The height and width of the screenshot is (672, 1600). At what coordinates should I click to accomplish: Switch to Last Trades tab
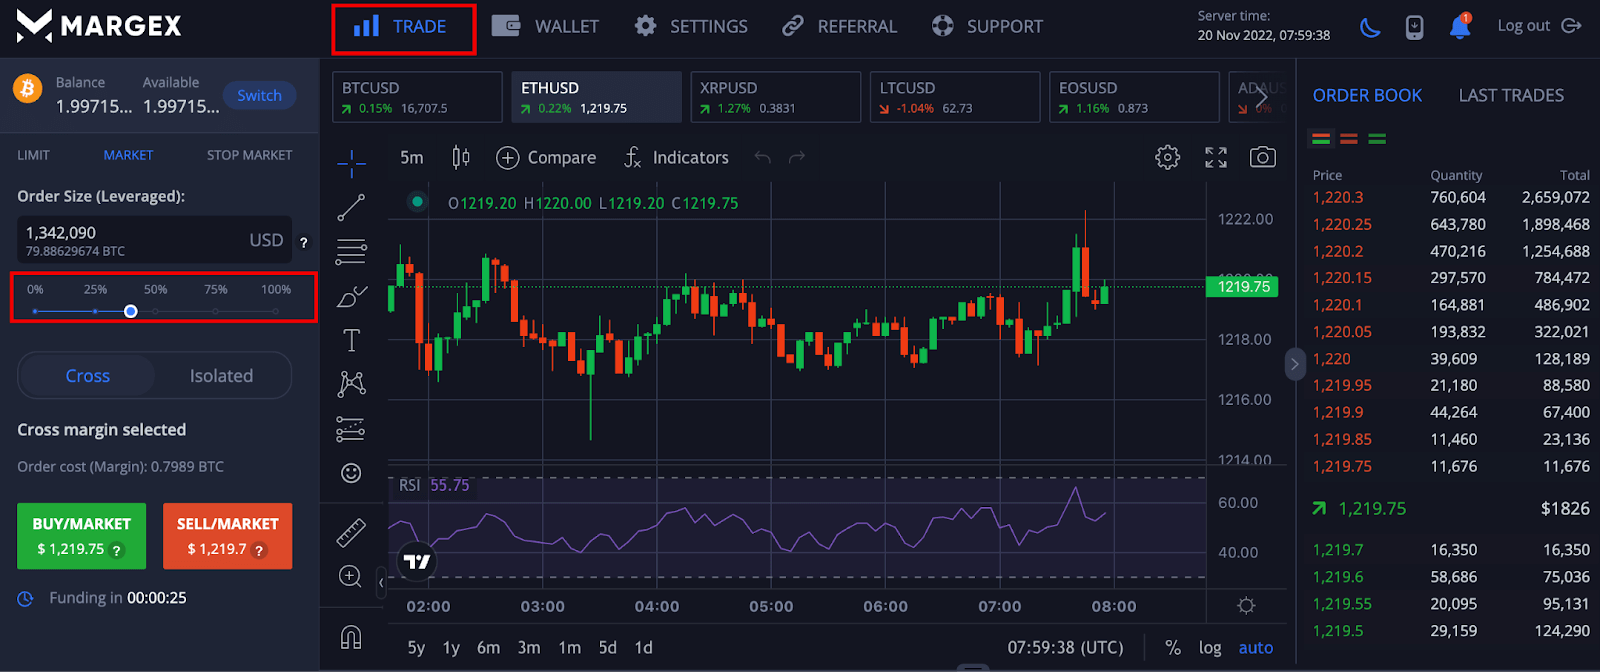[1510, 95]
